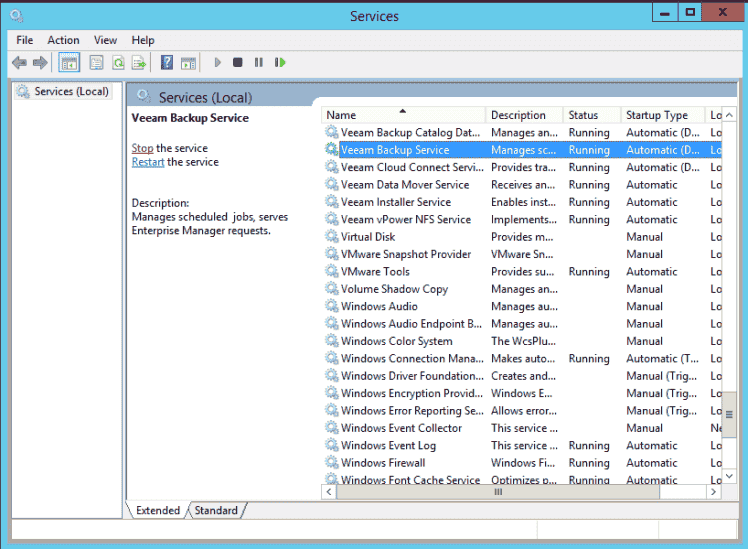Click the vertical scrollbar thumb
The image size is (748, 549).
point(729,414)
